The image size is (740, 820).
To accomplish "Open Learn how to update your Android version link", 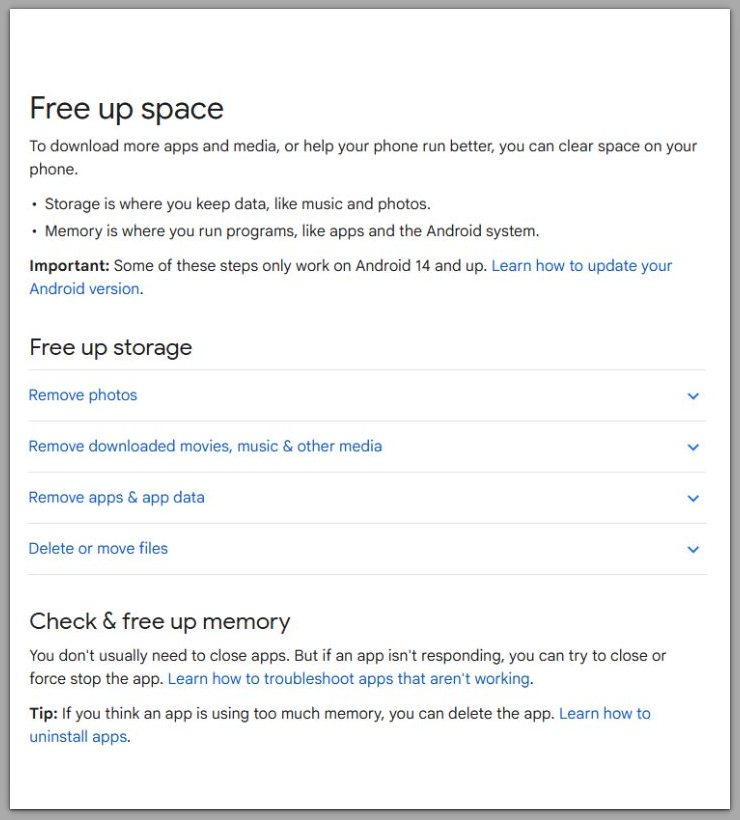I will click(x=581, y=266).
